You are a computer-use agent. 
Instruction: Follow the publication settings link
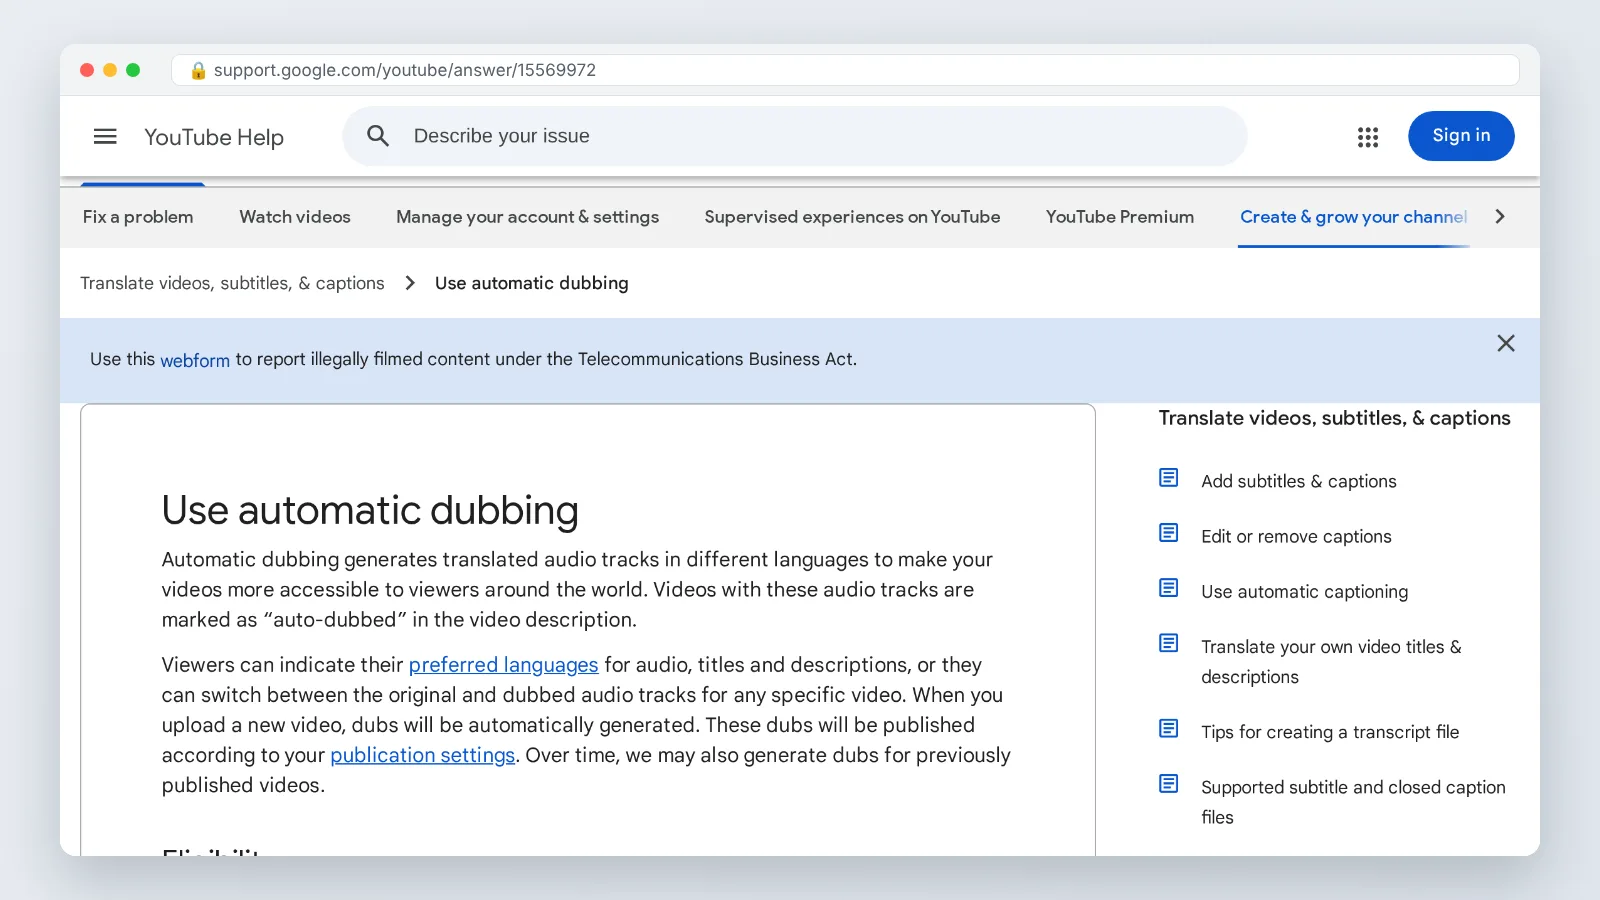422,755
